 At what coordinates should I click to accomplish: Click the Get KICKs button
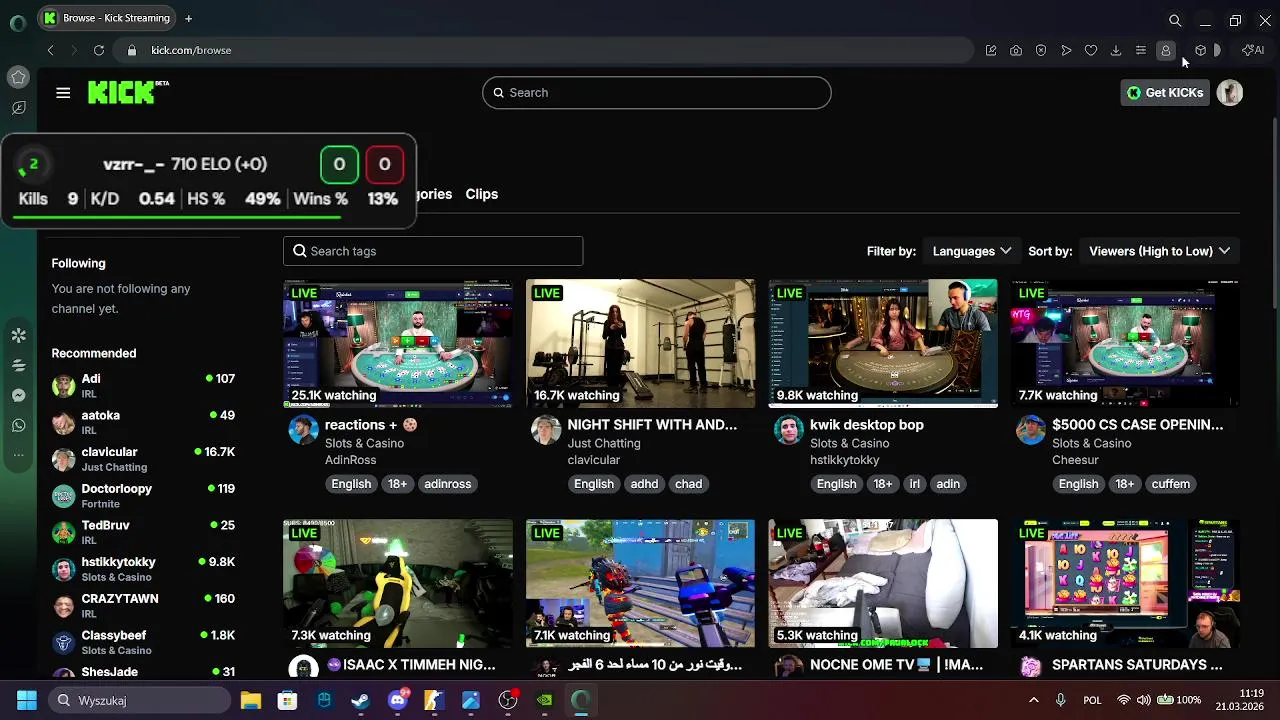pos(1165,93)
